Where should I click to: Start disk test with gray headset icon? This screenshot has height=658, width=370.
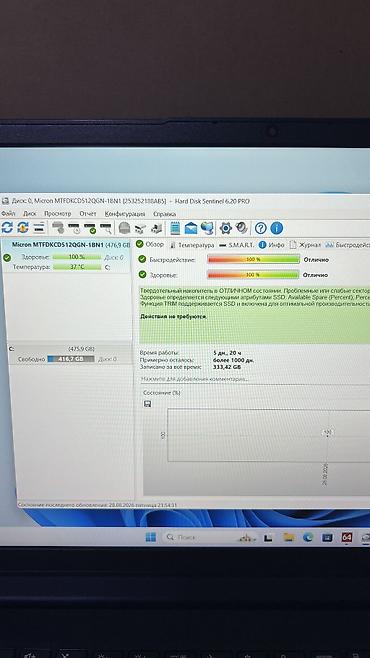(x=58, y=228)
